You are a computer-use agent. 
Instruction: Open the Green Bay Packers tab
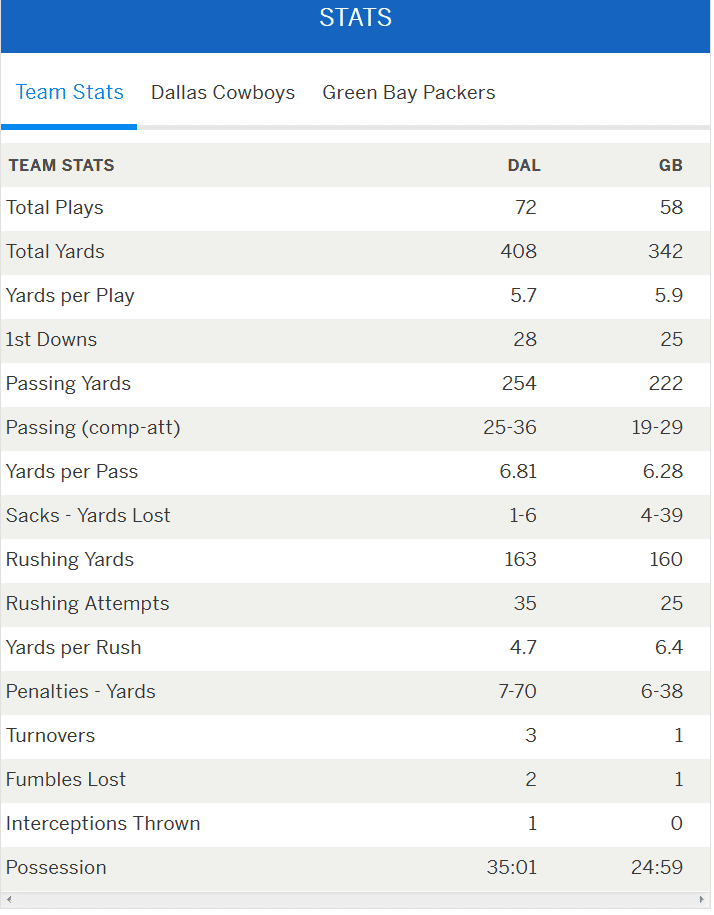click(x=408, y=93)
